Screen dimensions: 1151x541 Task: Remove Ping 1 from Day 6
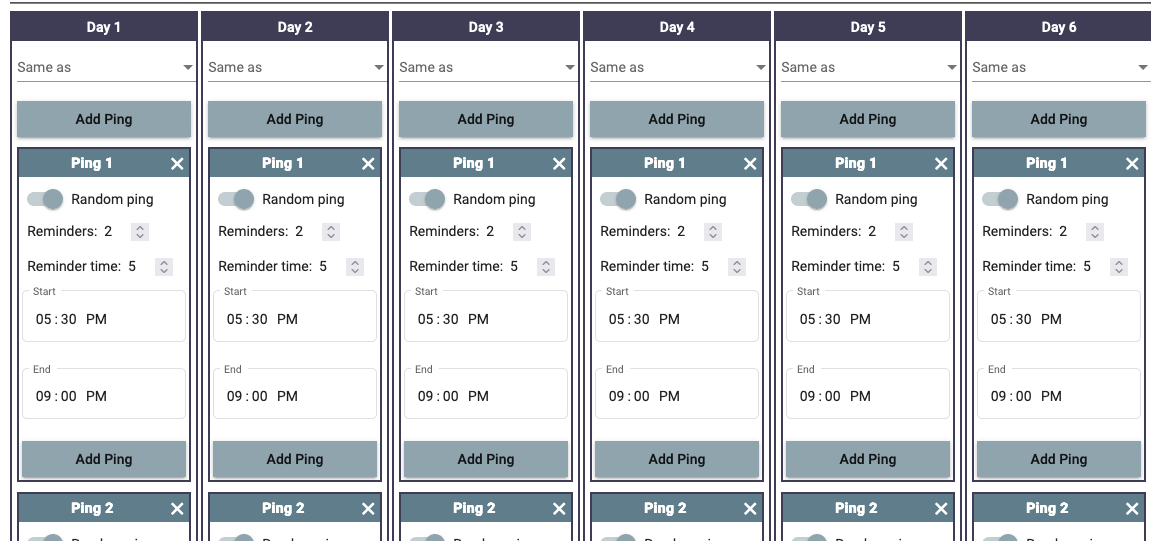coord(1132,164)
